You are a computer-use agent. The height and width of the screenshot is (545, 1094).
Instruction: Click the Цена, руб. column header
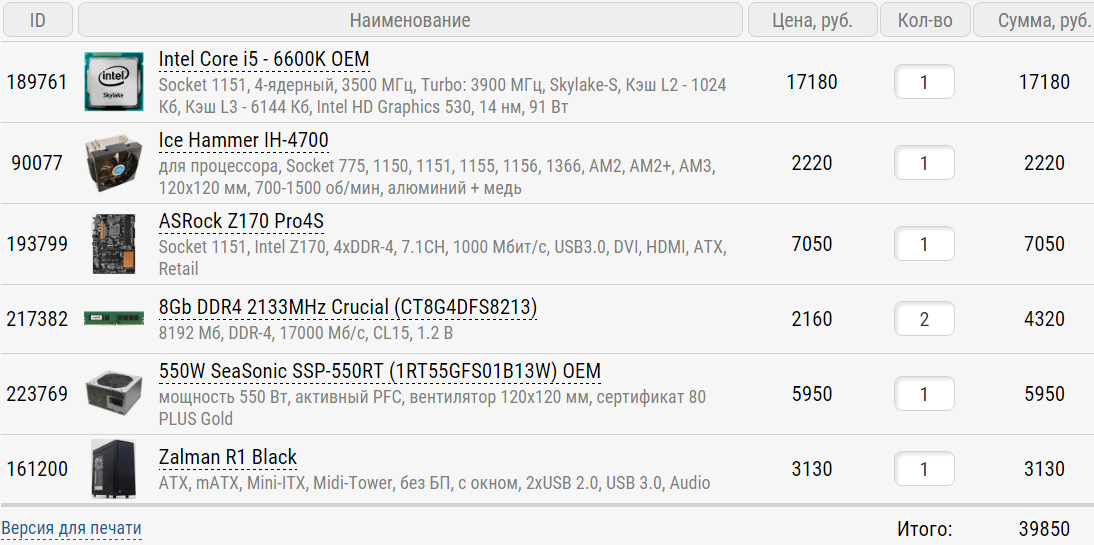[x=812, y=20]
